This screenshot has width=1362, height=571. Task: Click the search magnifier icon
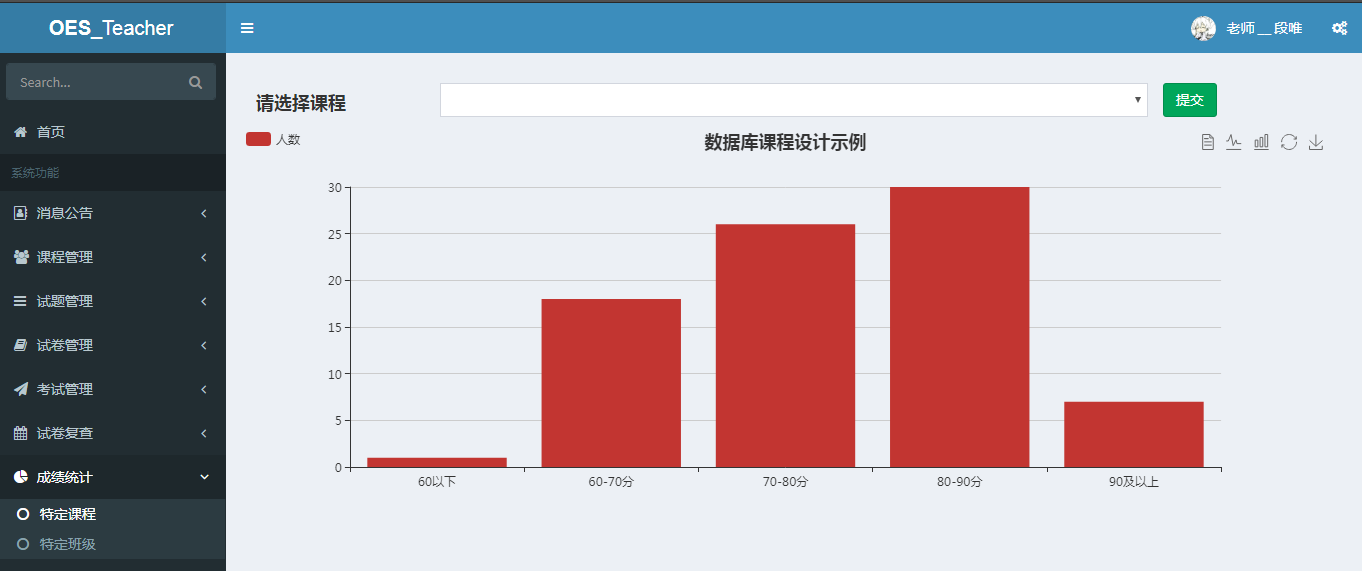tap(195, 83)
